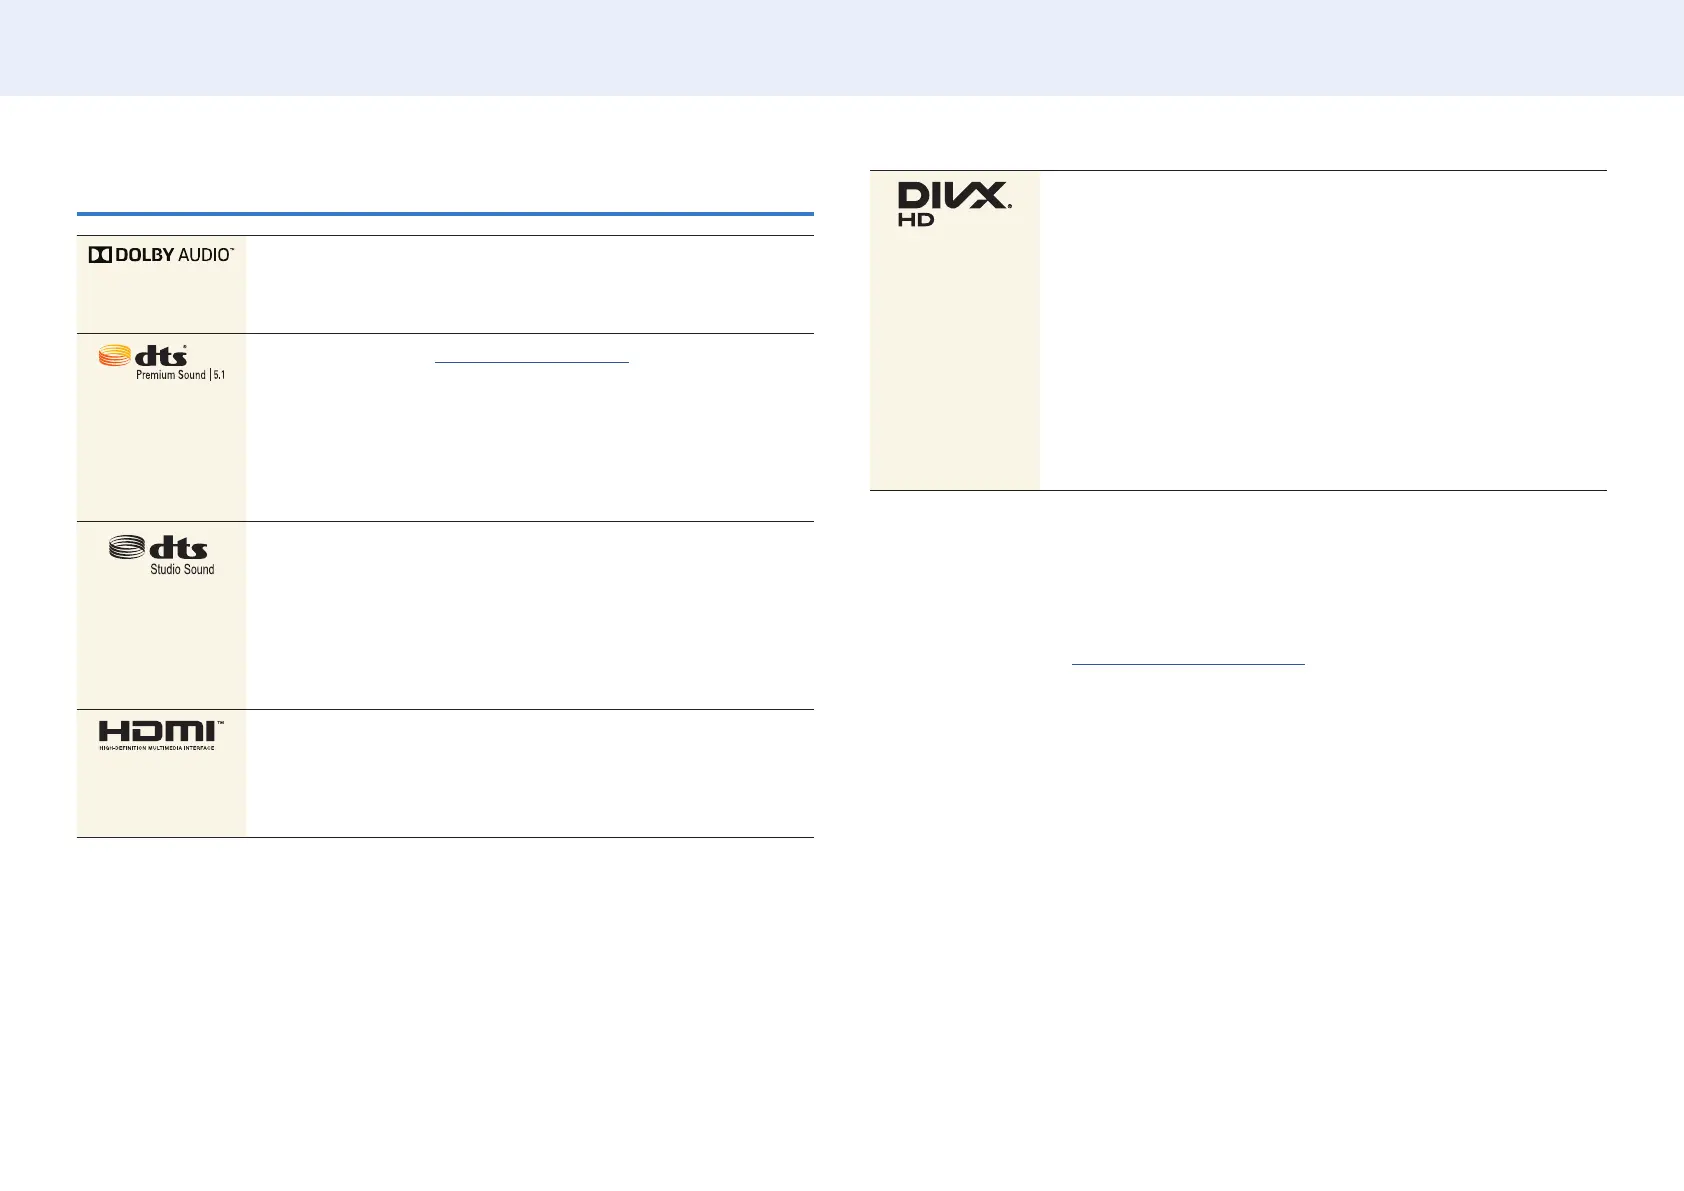This screenshot has width=1684, height=1191.
Task: Select the HD text under DivX
Action: click(916, 220)
